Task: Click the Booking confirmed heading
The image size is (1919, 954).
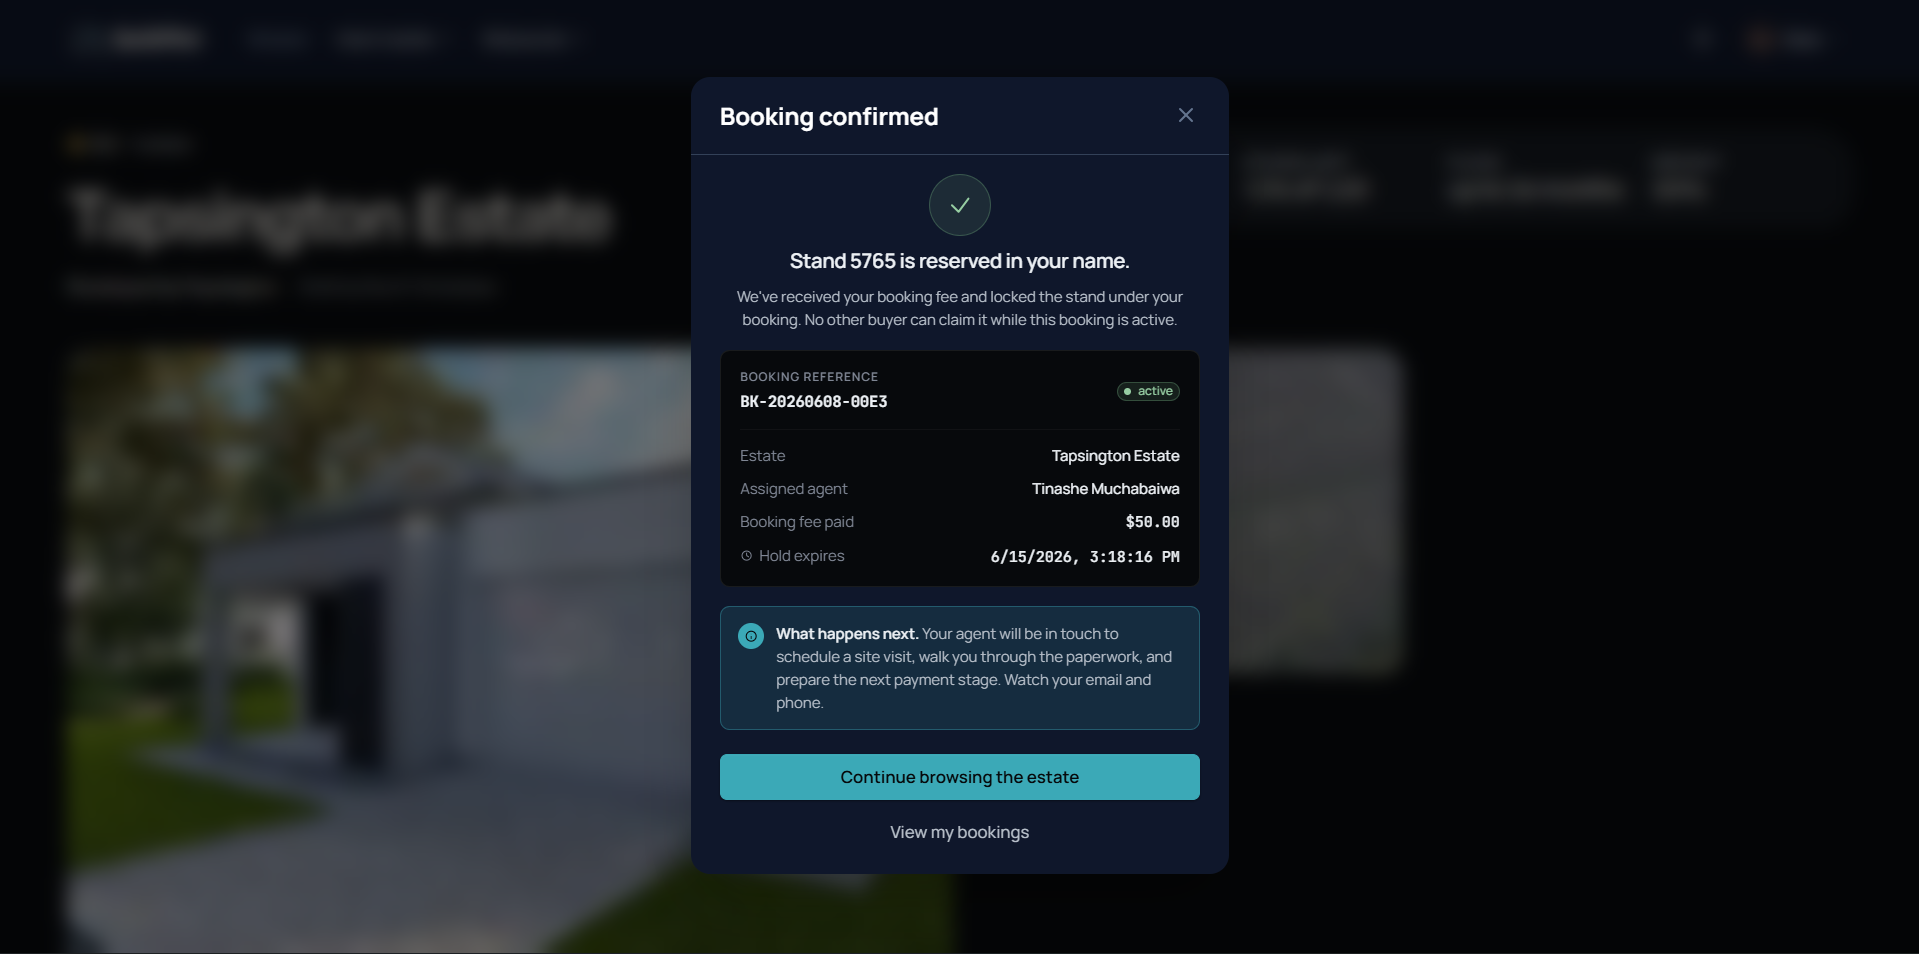Action: (829, 117)
